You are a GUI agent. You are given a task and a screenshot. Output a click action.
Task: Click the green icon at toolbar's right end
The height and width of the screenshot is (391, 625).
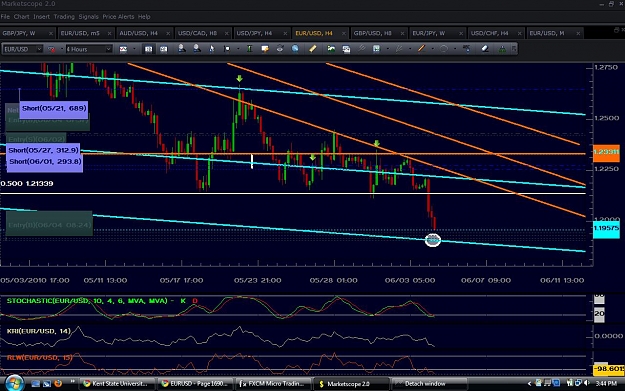[x=502, y=49]
